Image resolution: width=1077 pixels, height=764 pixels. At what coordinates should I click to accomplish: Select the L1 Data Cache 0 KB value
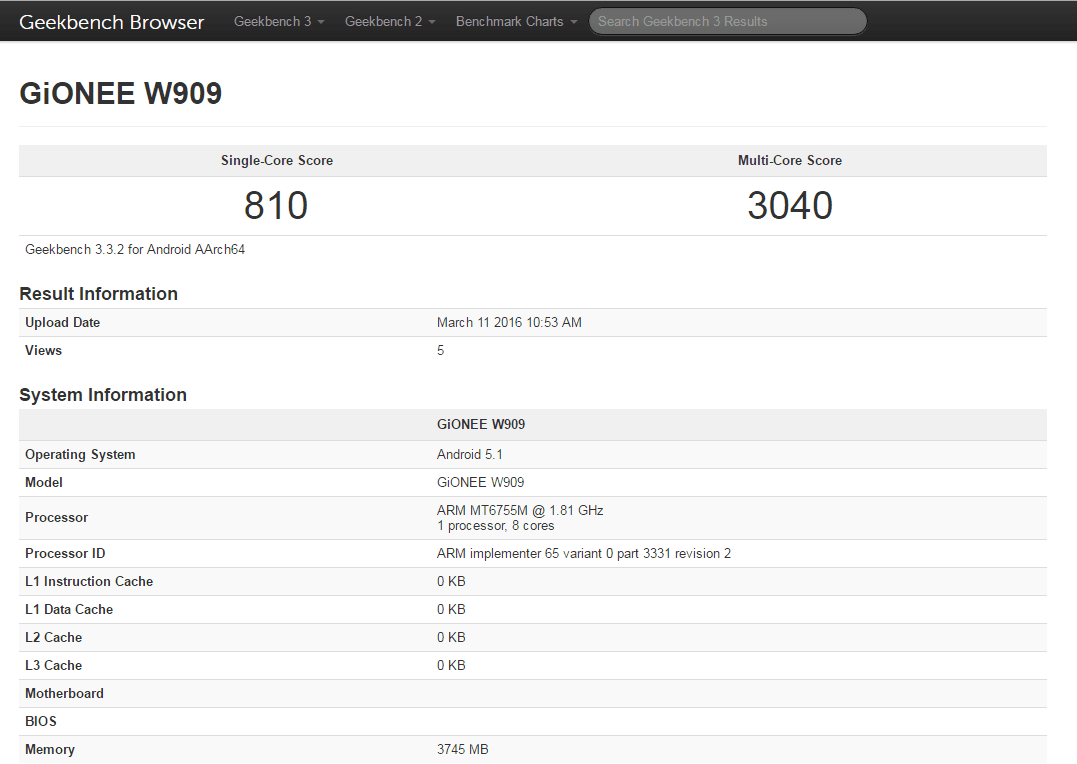pyautogui.click(x=451, y=609)
